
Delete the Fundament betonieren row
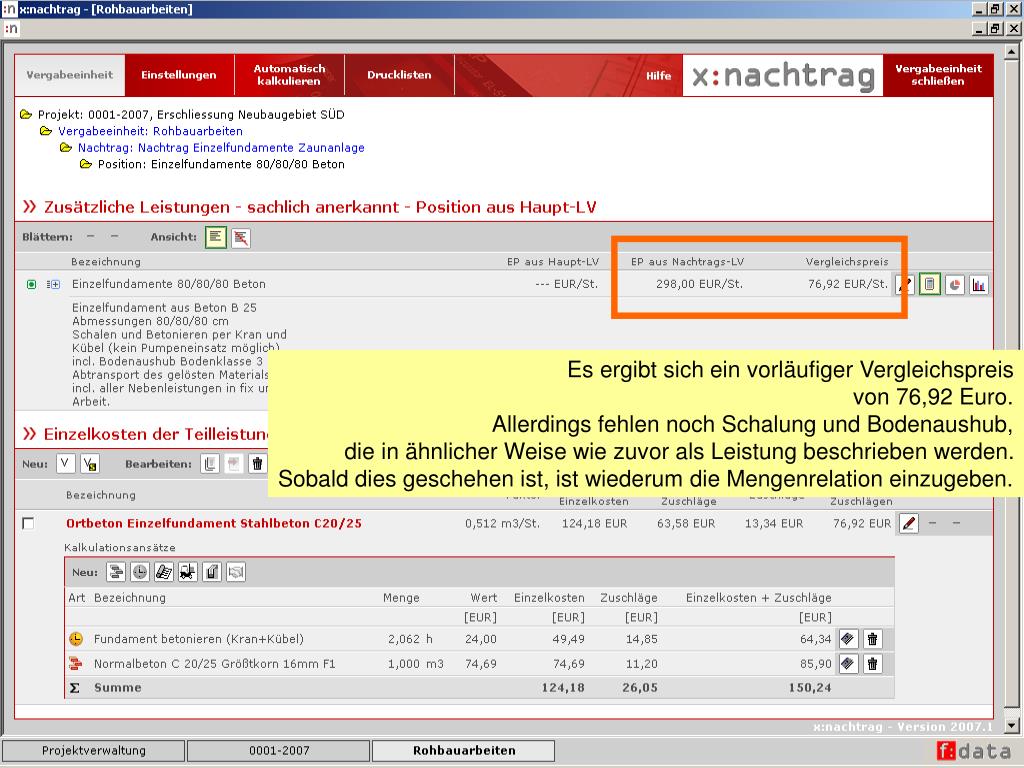(x=872, y=639)
